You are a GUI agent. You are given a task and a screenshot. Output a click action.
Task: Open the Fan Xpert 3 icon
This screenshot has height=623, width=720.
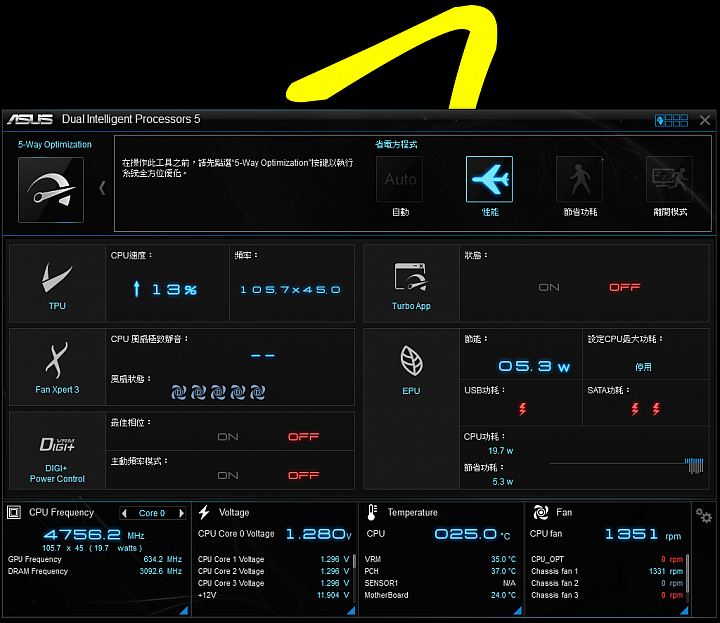coord(57,360)
